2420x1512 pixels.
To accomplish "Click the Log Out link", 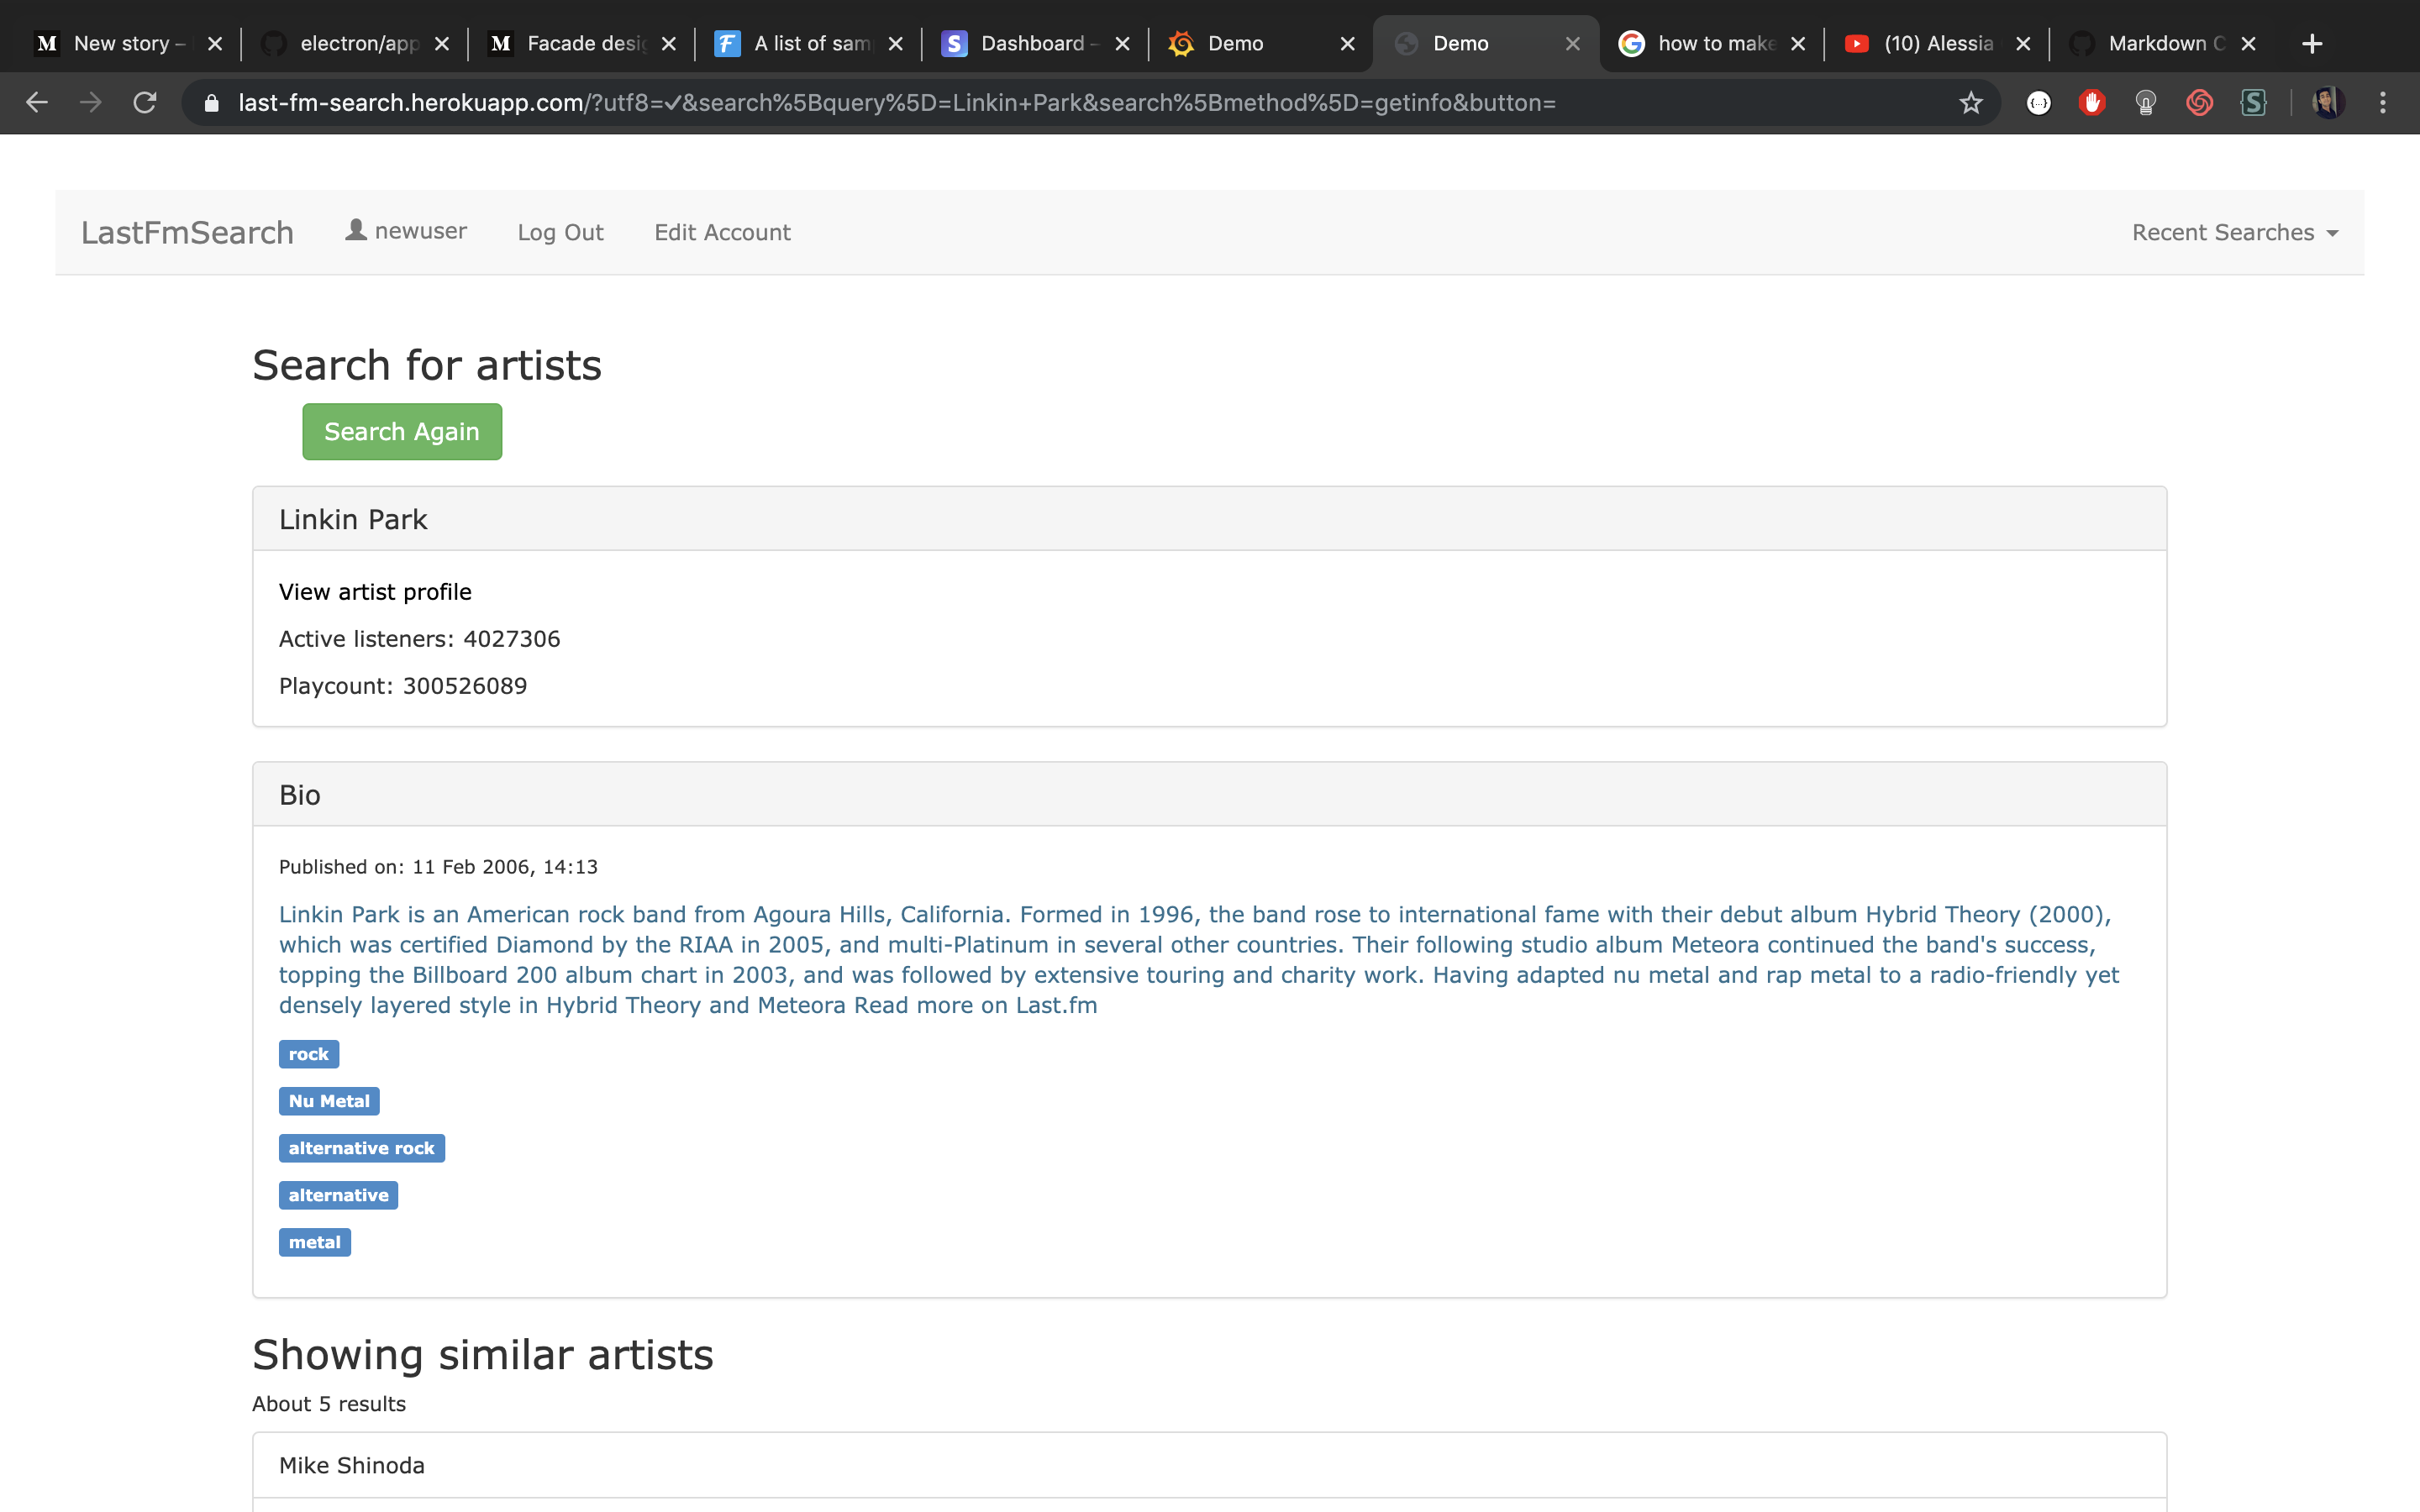I will click(560, 232).
